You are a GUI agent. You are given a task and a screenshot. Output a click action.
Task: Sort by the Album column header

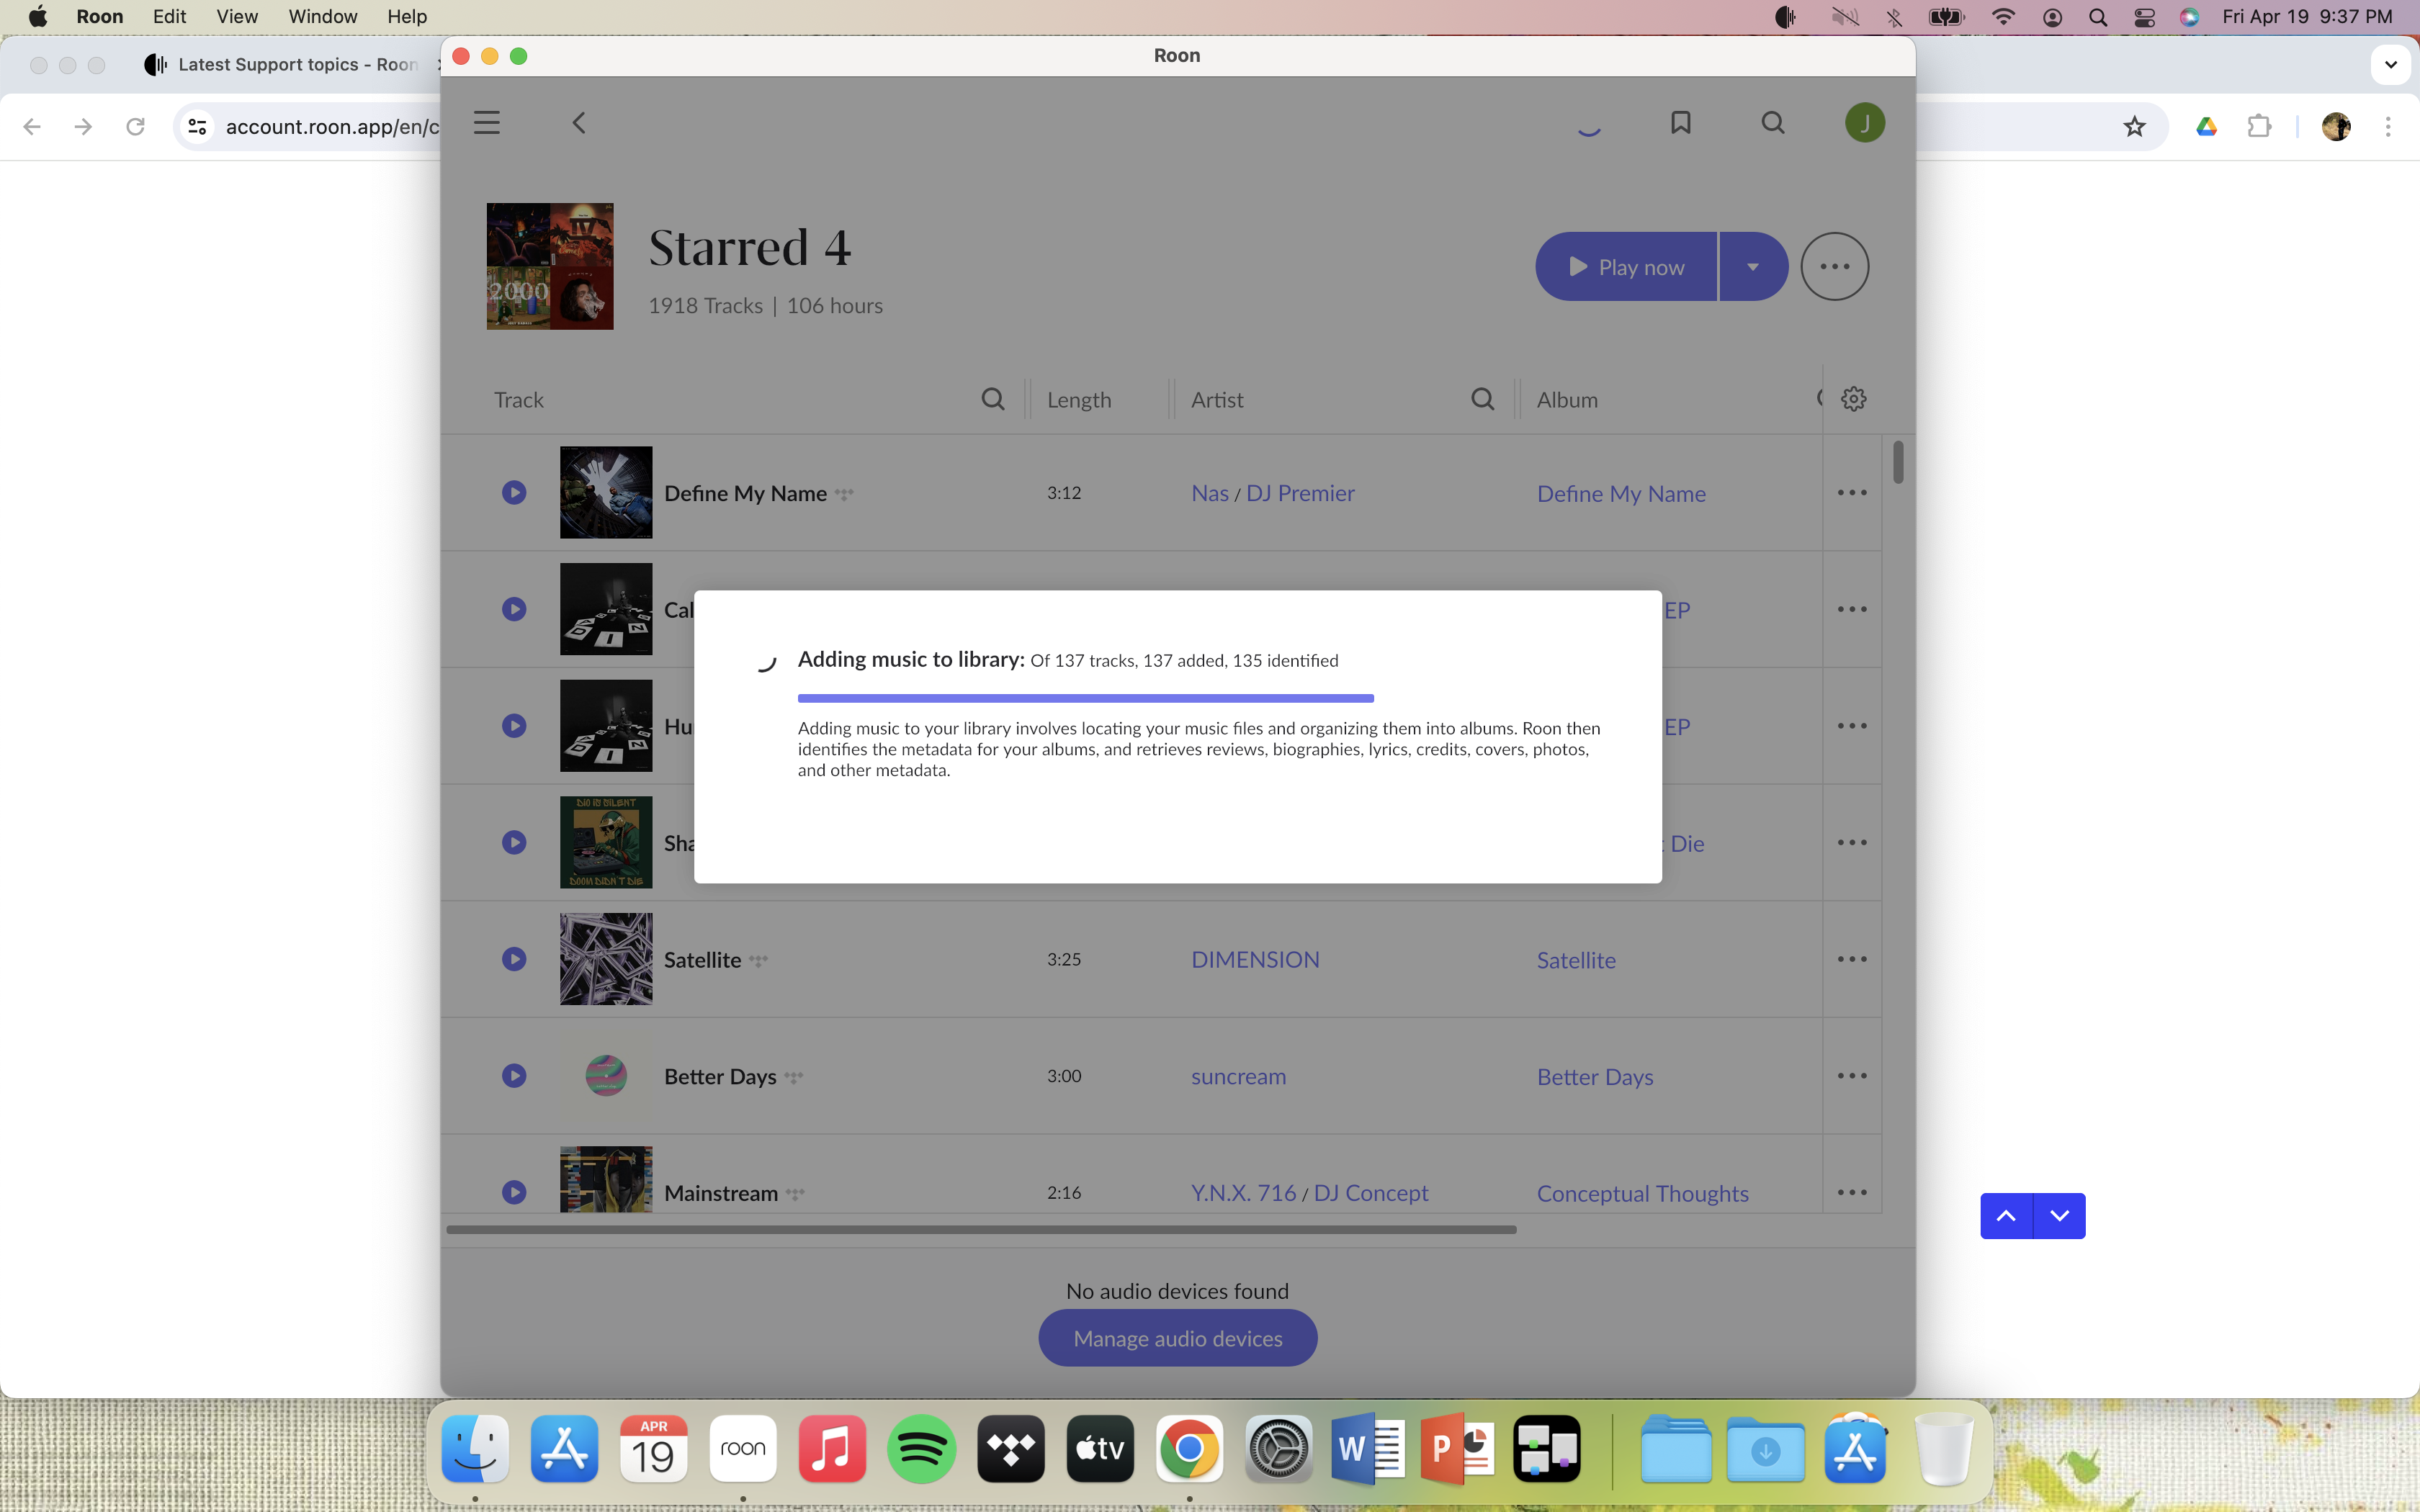point(1567,400)
